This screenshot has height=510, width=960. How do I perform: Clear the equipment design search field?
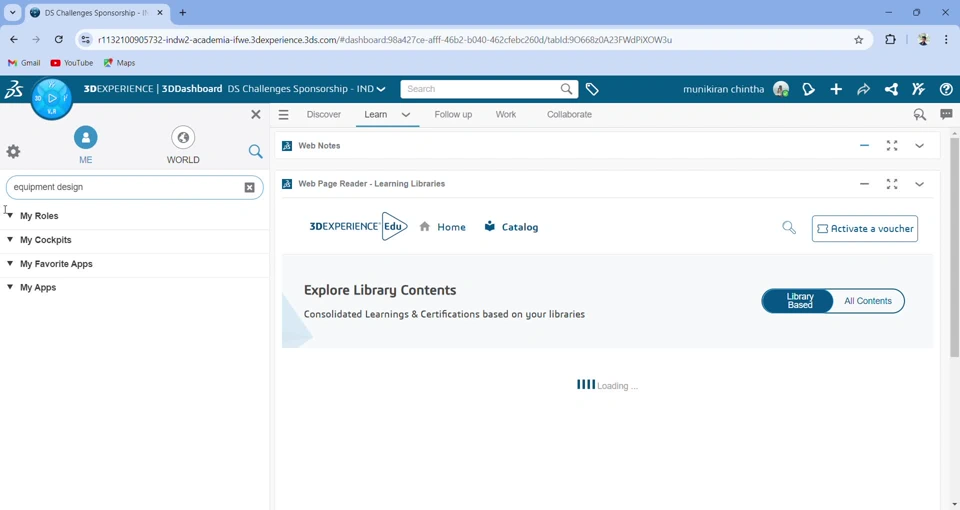[x=249, y=187]
